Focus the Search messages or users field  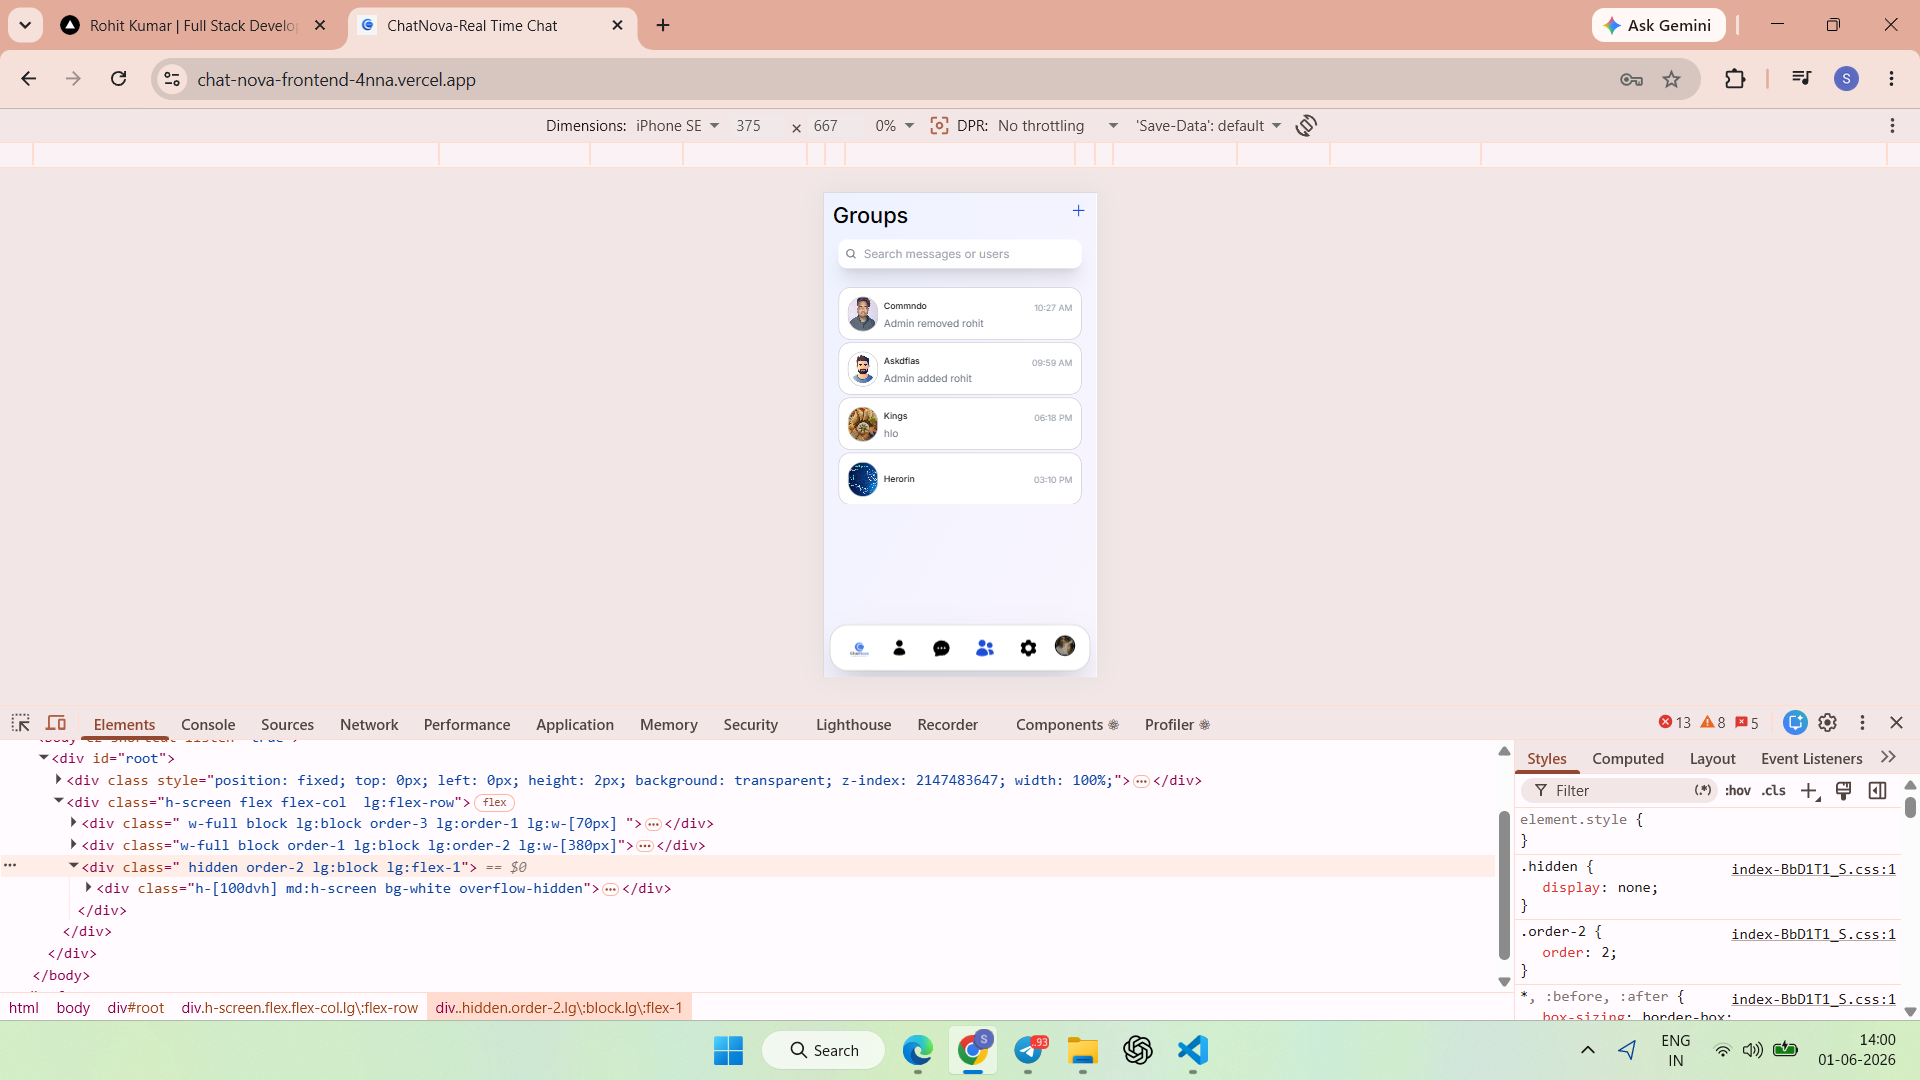tap(960, 254)
